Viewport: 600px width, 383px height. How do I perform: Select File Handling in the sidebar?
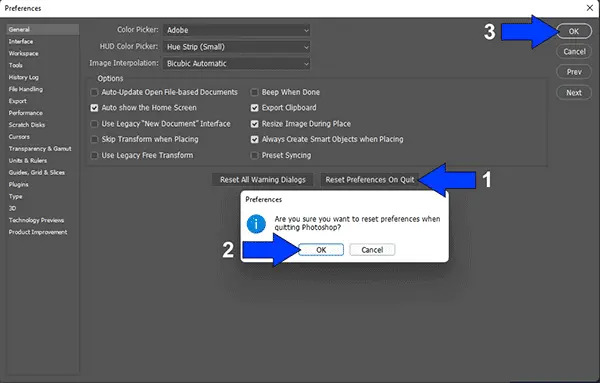(x=26, y=89)
